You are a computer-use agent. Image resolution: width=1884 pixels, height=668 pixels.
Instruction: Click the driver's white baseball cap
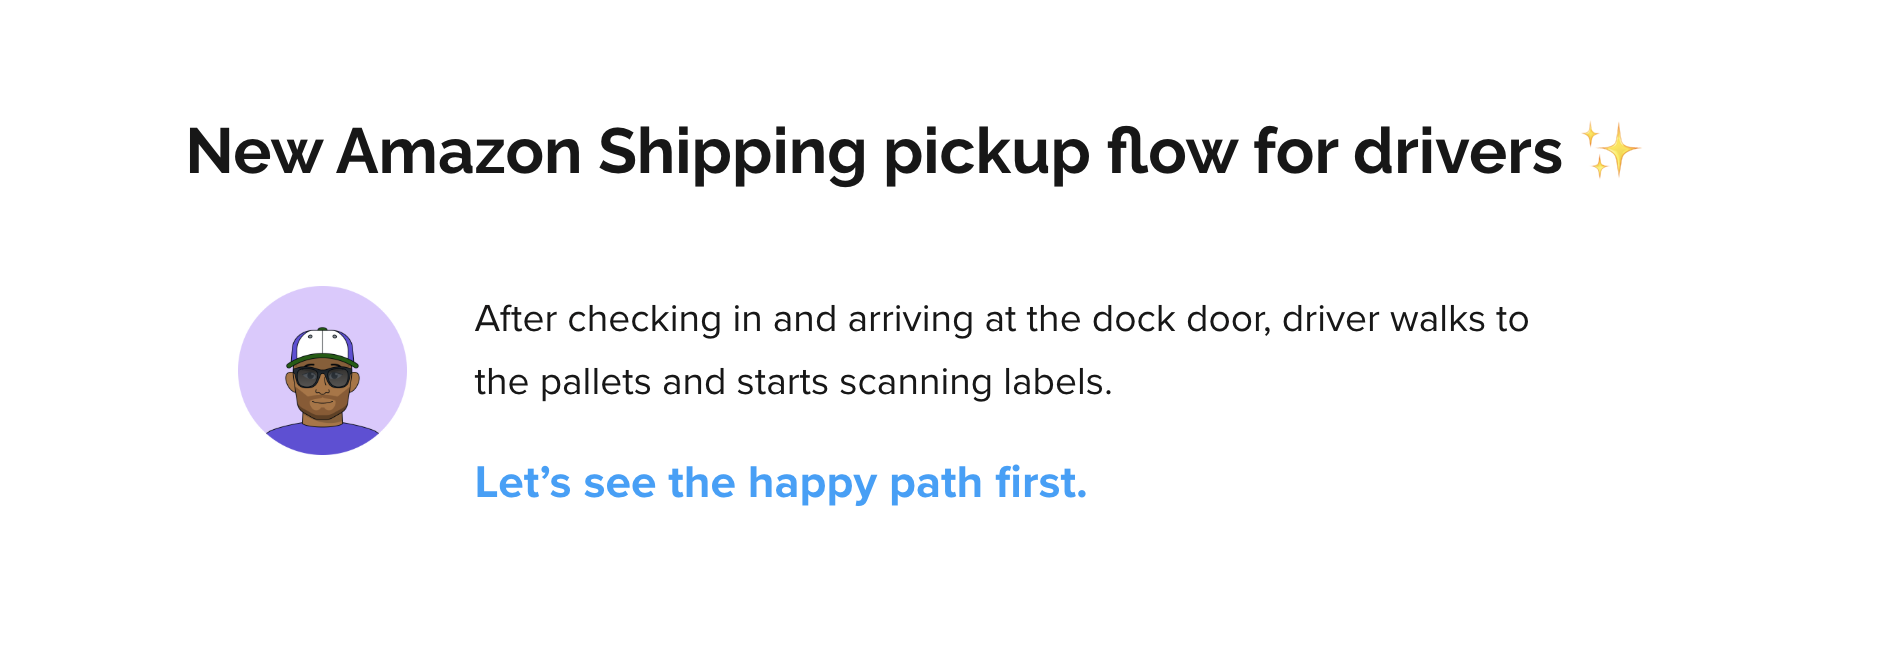pos(322,347)
